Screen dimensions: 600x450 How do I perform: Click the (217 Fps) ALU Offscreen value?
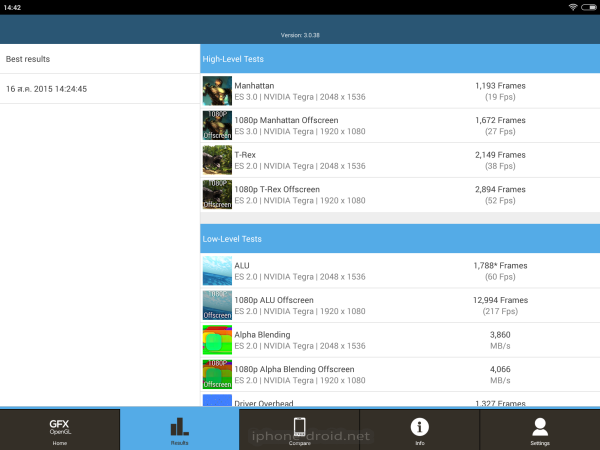tap(500, 311)
